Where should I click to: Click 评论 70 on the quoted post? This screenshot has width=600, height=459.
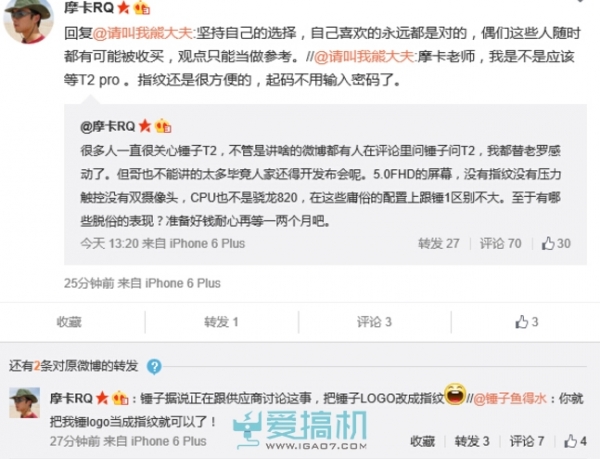[501, 243]
